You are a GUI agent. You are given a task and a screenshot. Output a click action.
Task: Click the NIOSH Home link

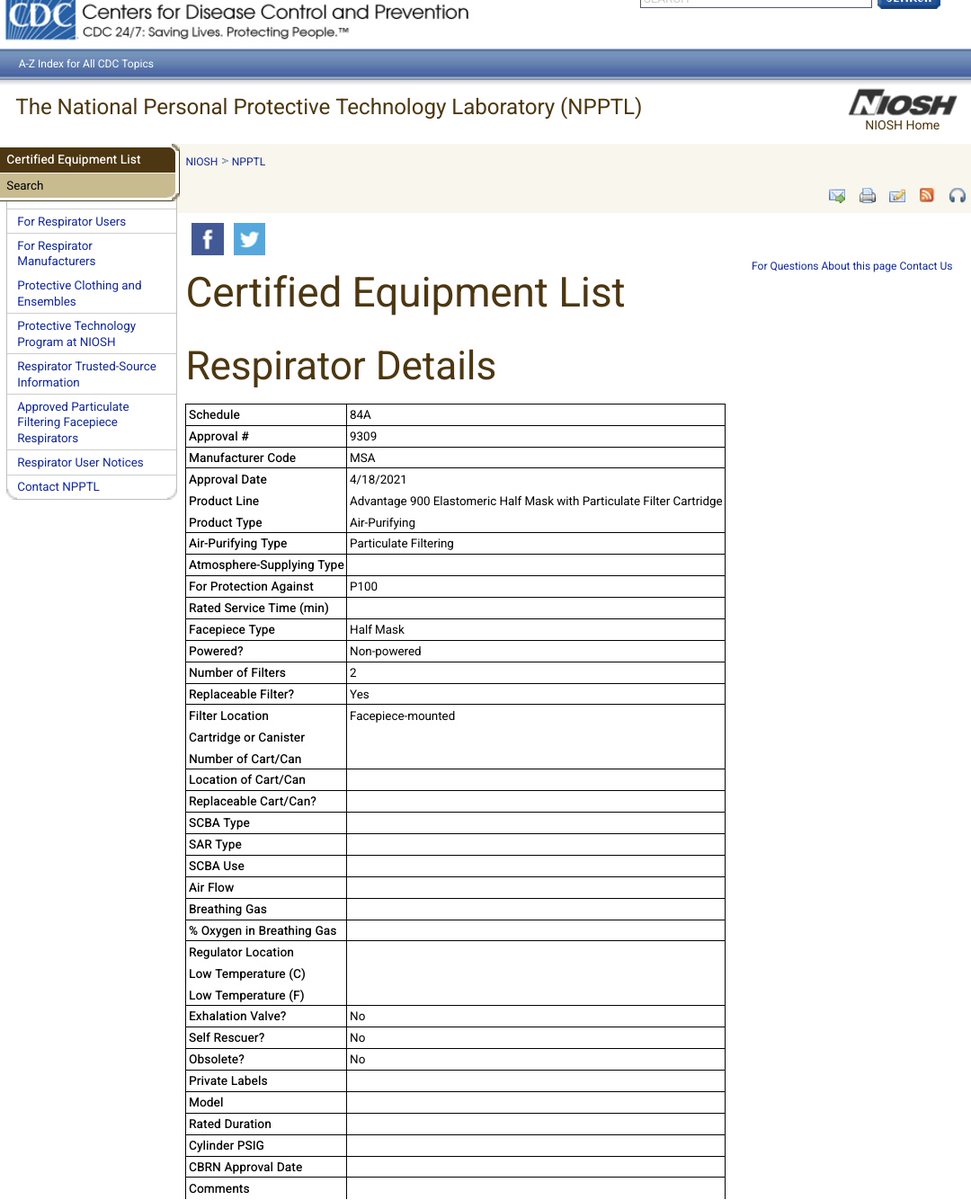tap(902, 126)
